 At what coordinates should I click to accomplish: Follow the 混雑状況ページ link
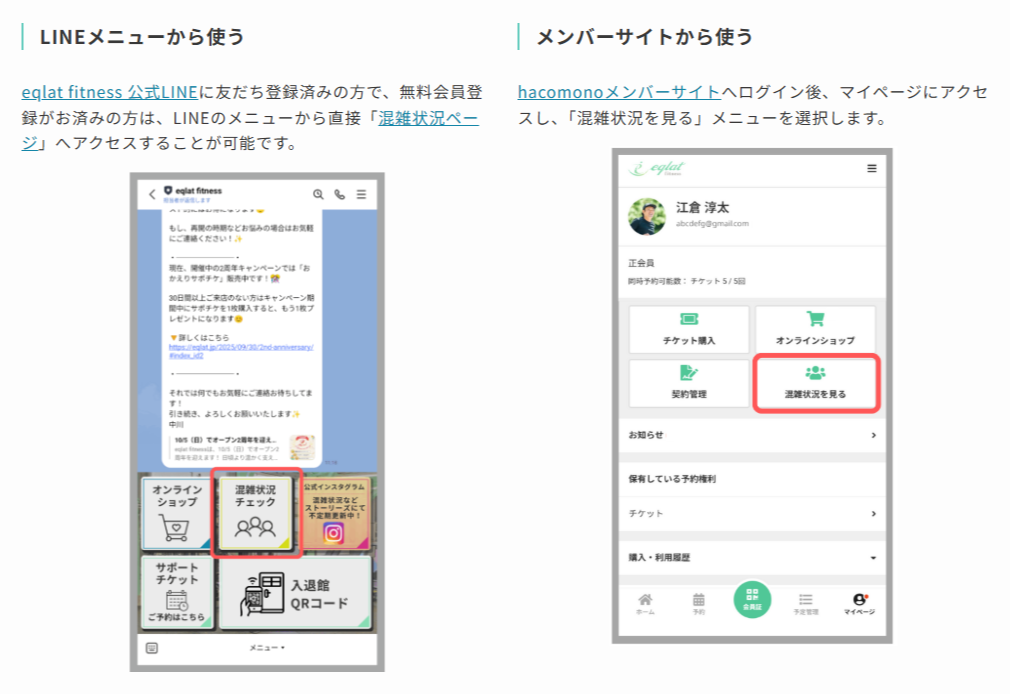(428, 118)
